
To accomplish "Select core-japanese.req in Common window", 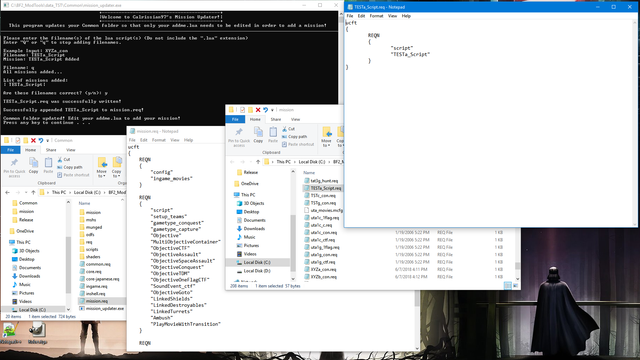I will click(102, 279).
